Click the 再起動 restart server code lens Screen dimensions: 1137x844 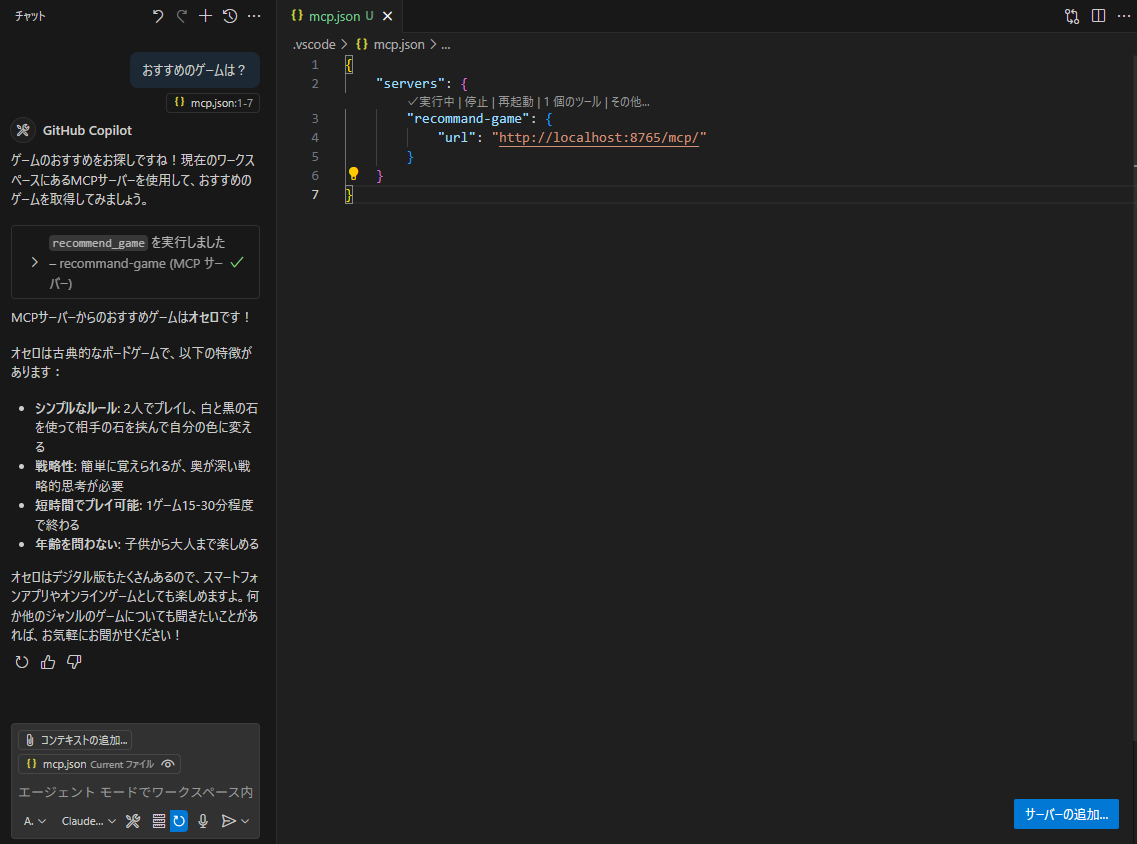coord(516,102)
